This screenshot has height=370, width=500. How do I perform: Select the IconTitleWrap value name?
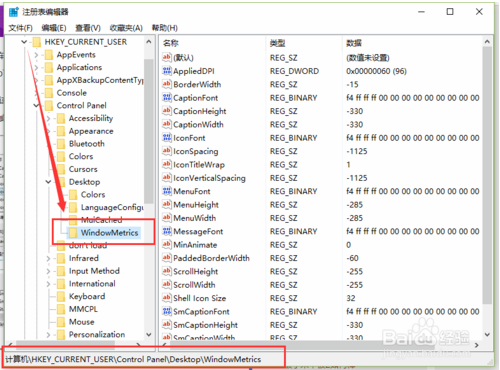[199, 165]
